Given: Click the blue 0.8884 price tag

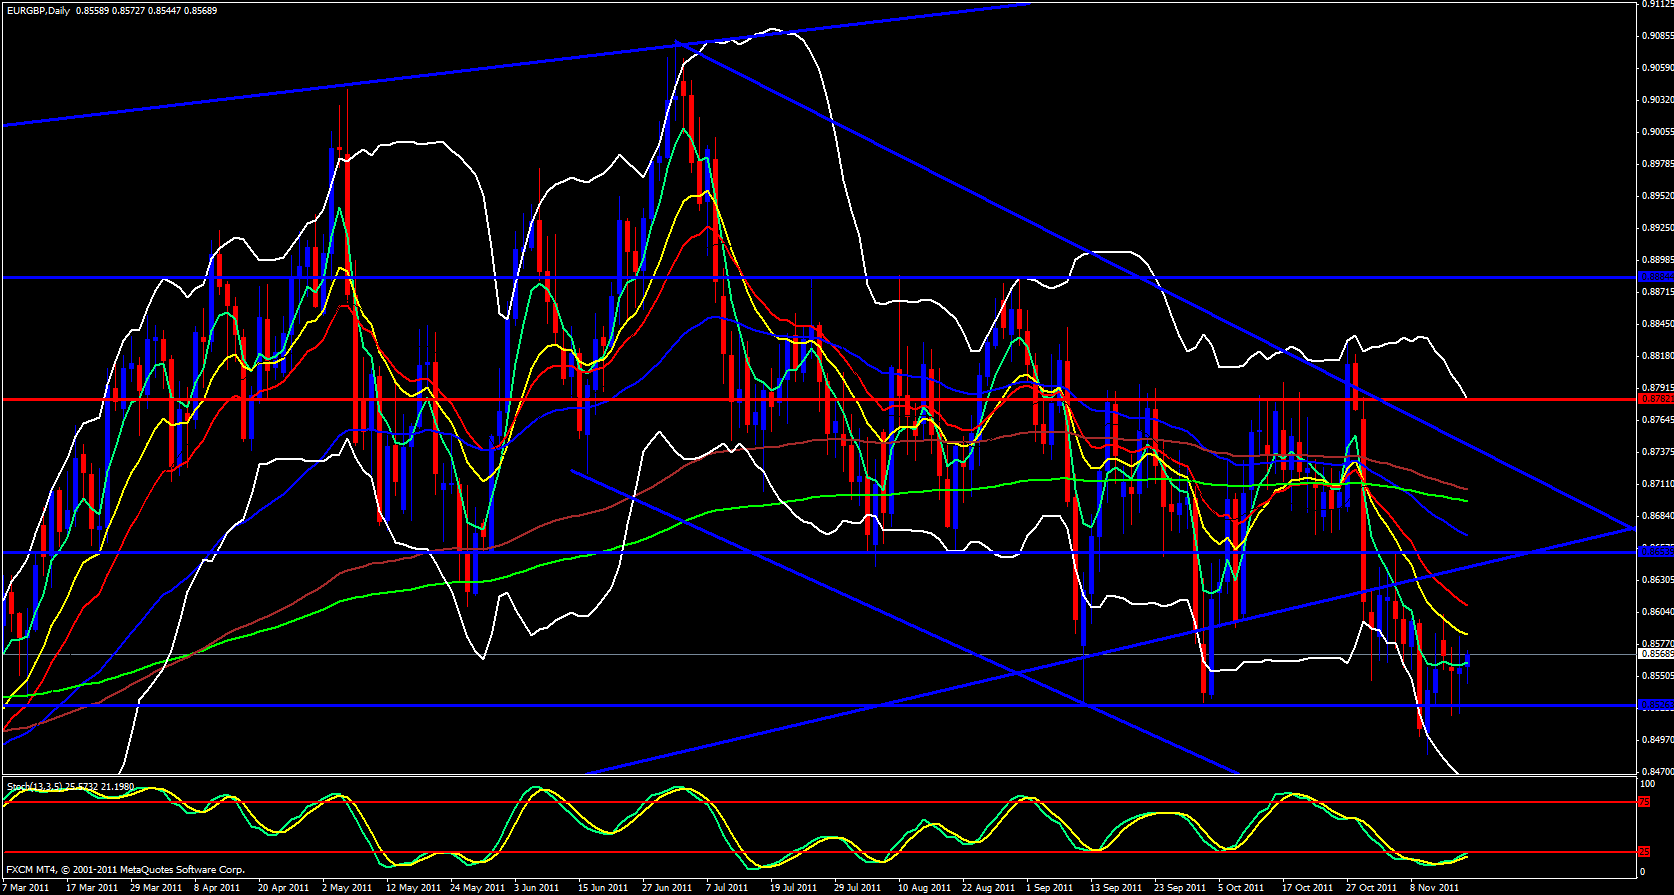Looking at the screenshot, I should point(1655,277).
